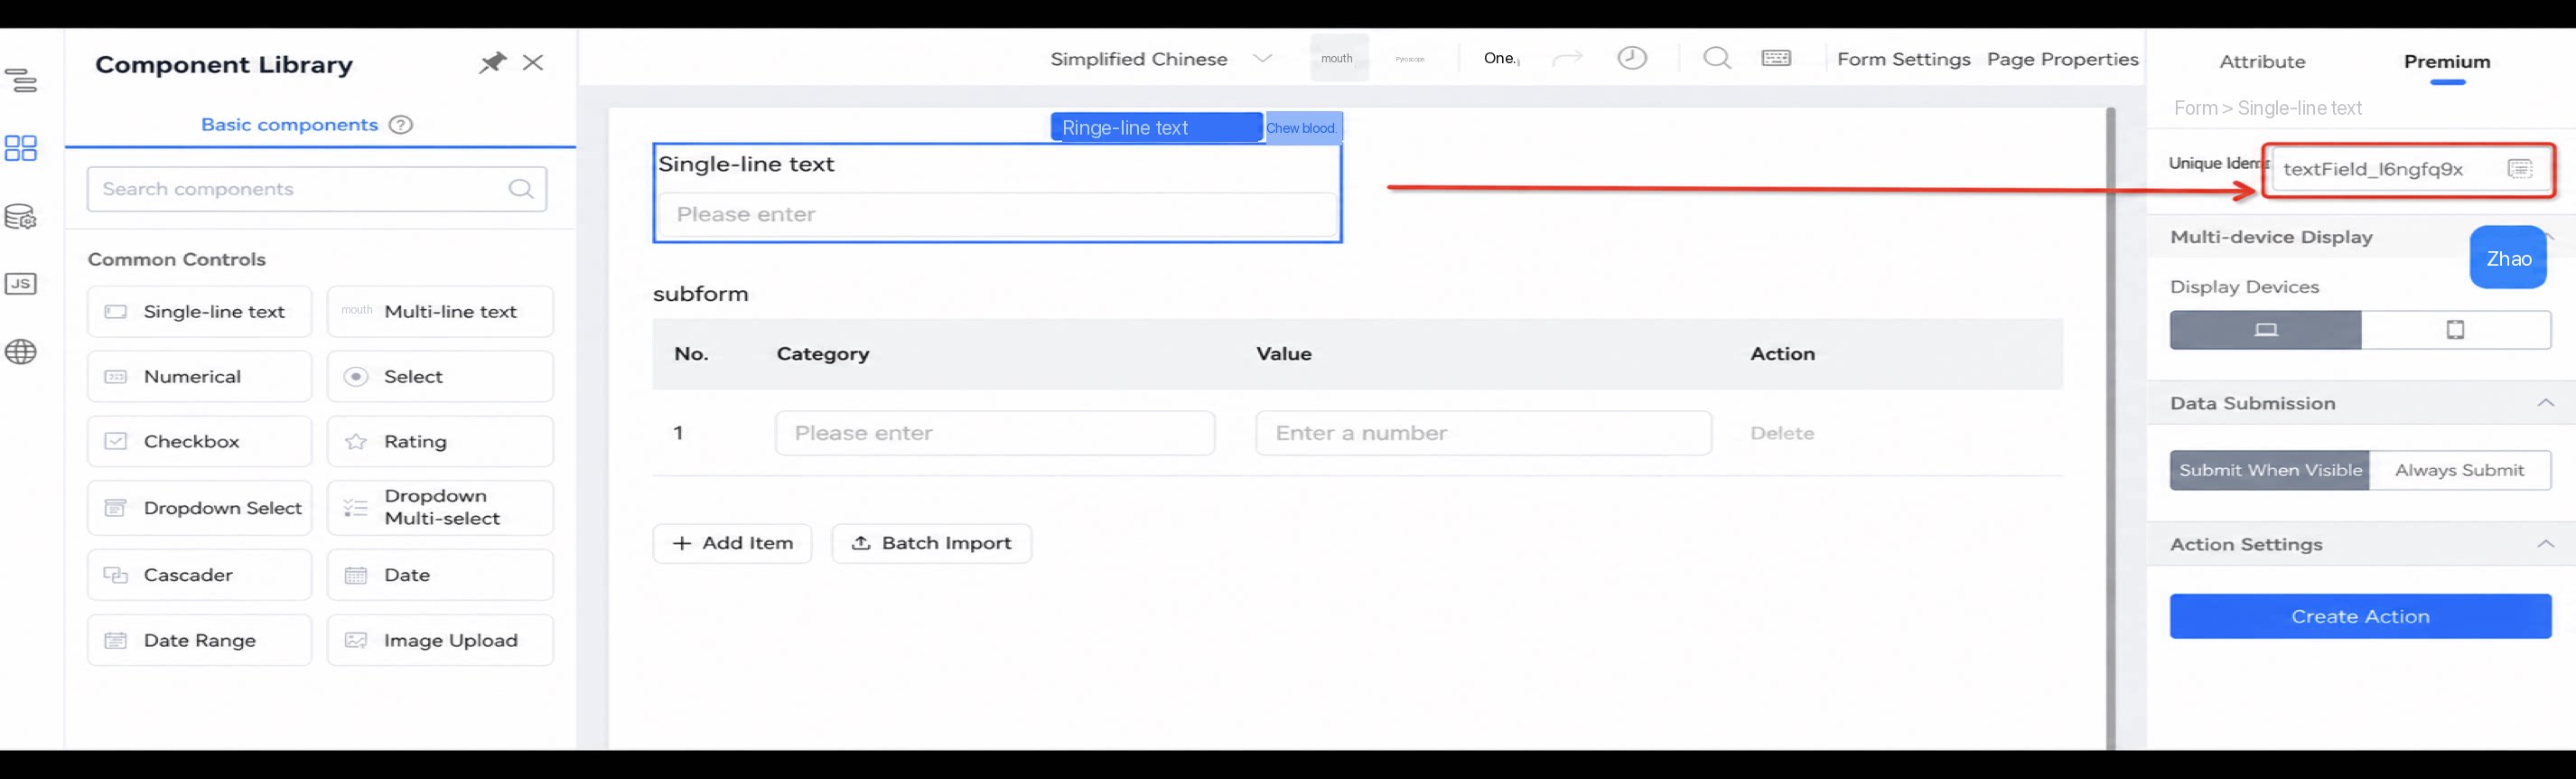
Task: Open the Simplified Chinese language dropdown
Action: 1161,59
